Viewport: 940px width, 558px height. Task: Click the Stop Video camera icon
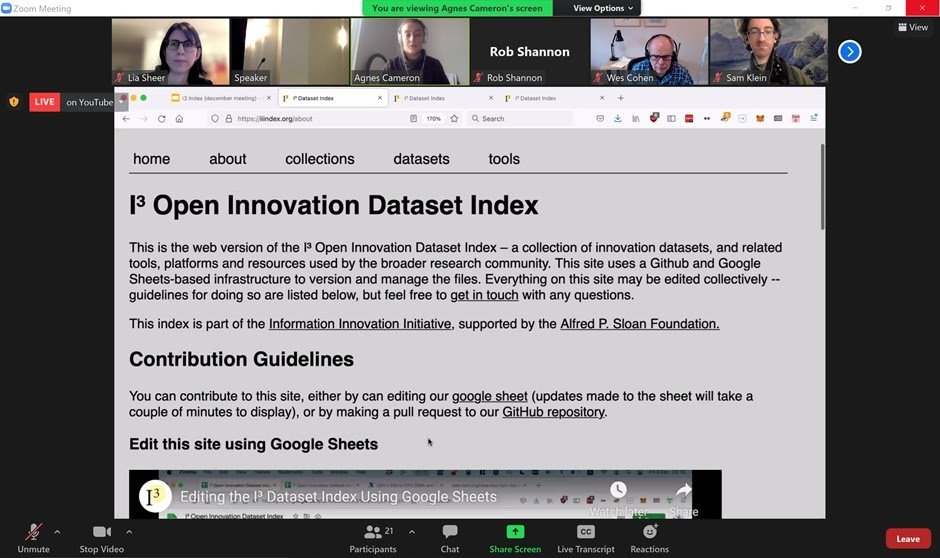[101, 532]
